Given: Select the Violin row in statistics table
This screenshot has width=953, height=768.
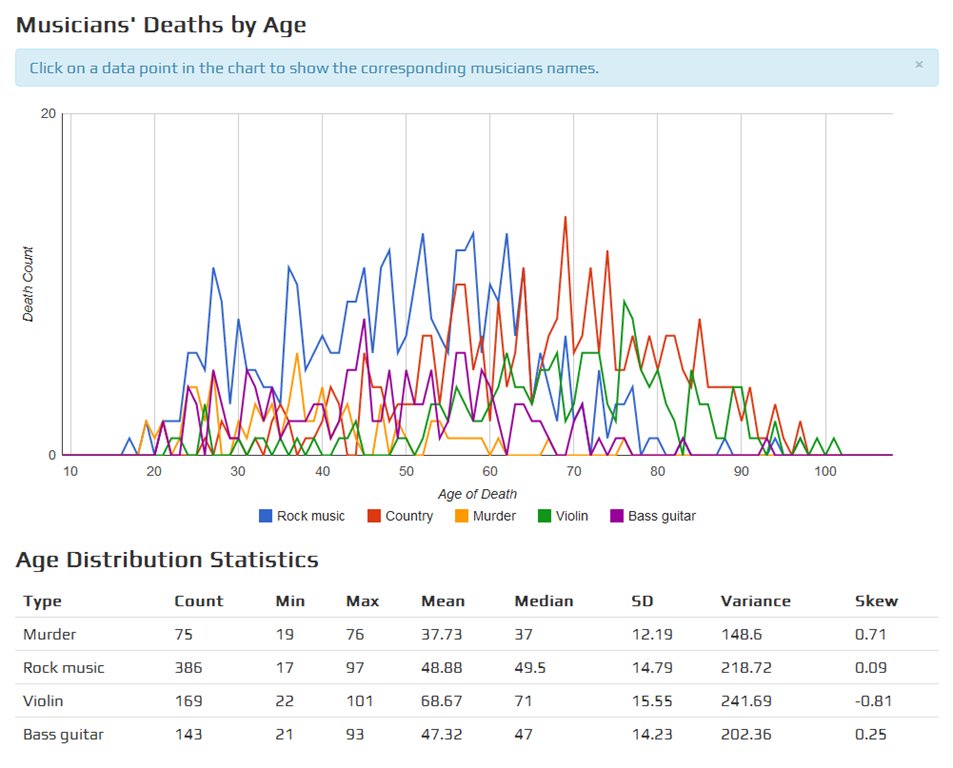Looking at the screenshot, I should pos(476,701).
